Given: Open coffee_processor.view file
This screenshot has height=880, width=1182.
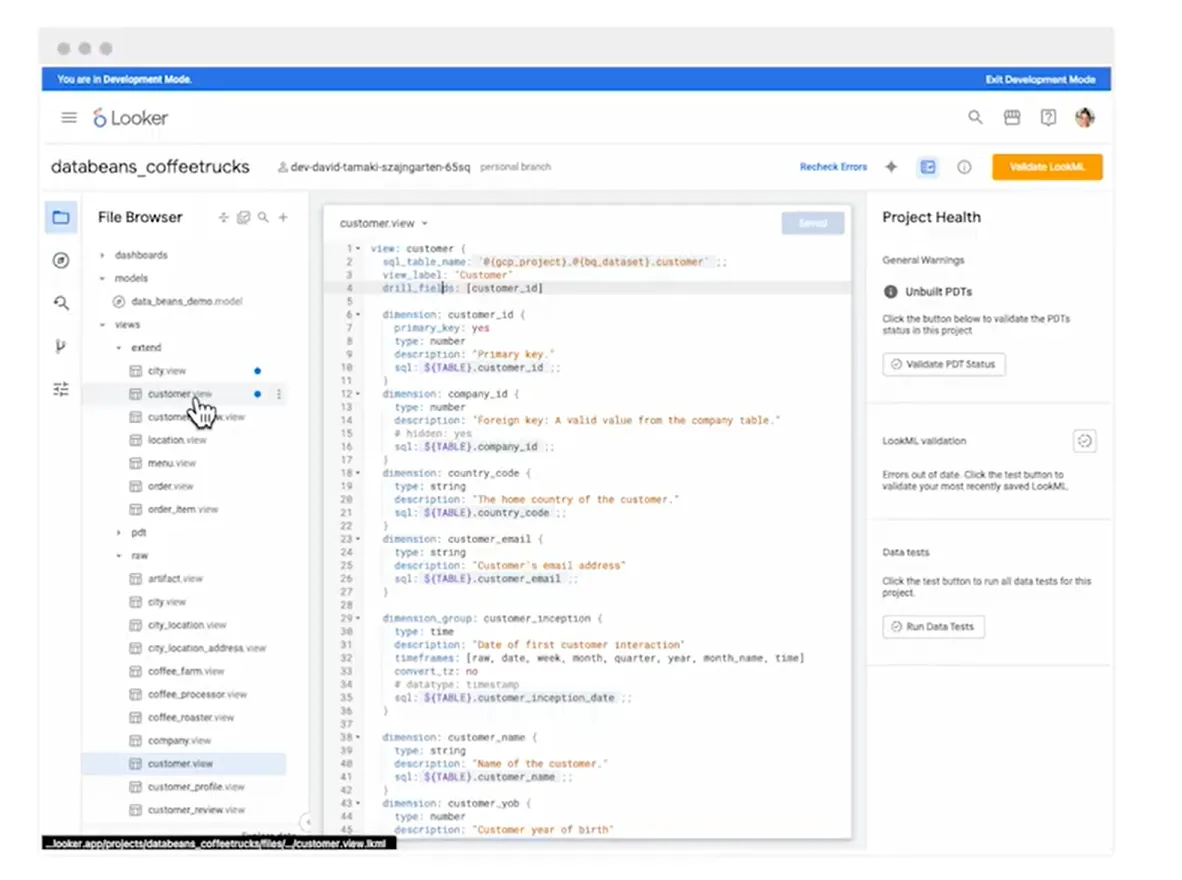Looking at the screenshot, I should click(x=198, y=694).
